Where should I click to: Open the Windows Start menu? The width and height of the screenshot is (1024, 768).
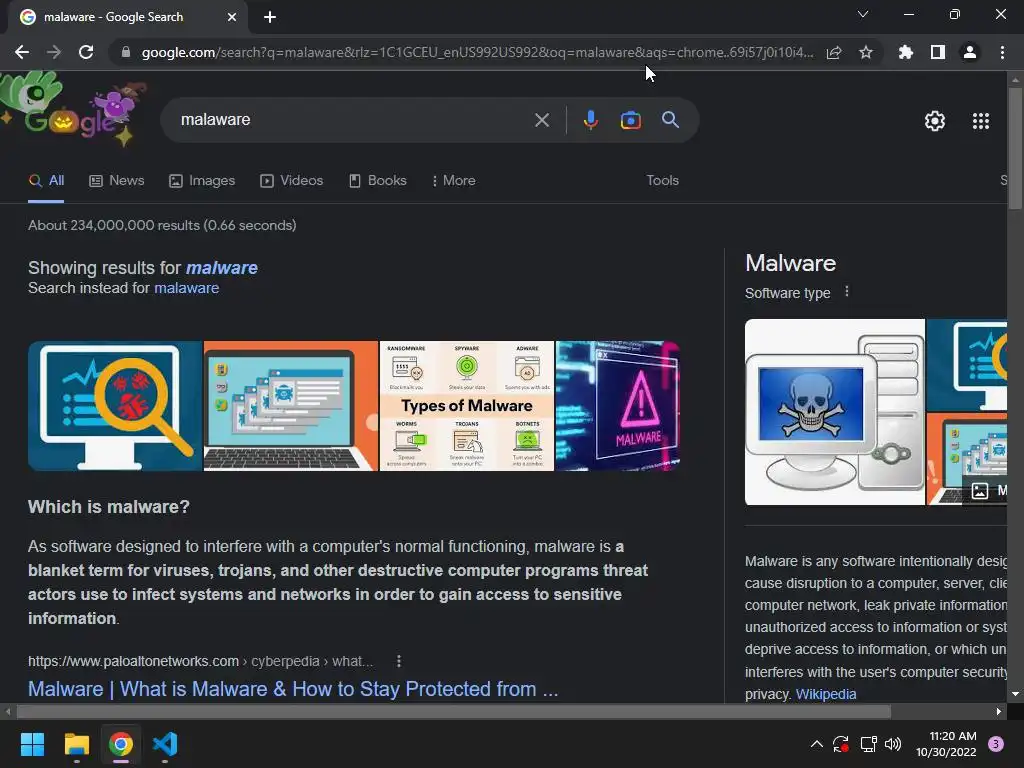32,744
